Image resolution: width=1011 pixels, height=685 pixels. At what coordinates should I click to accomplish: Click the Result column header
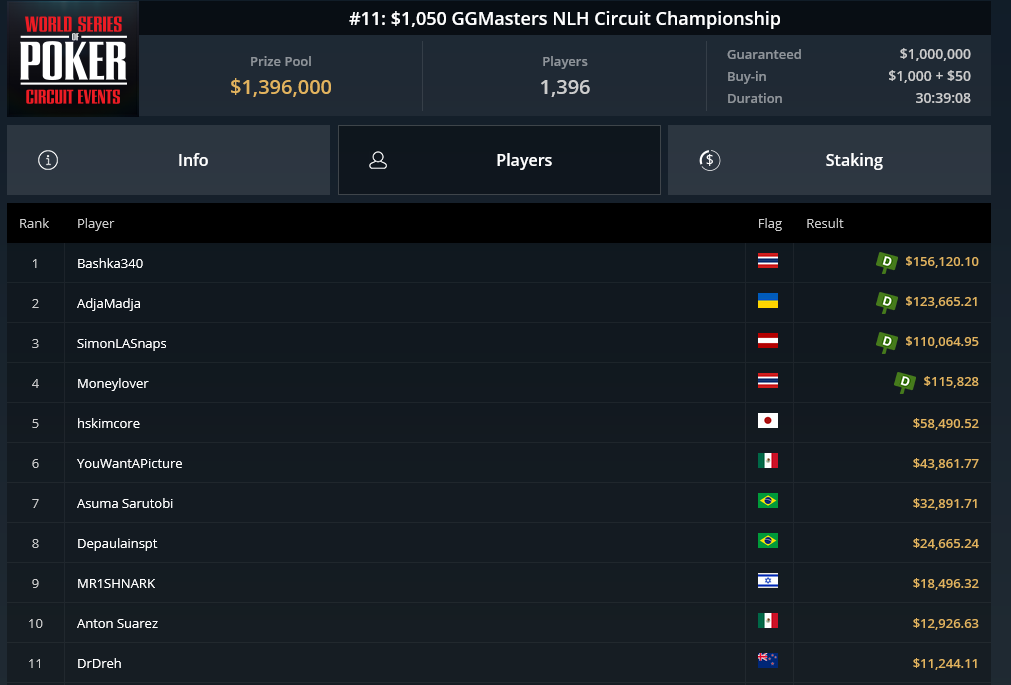825,223
